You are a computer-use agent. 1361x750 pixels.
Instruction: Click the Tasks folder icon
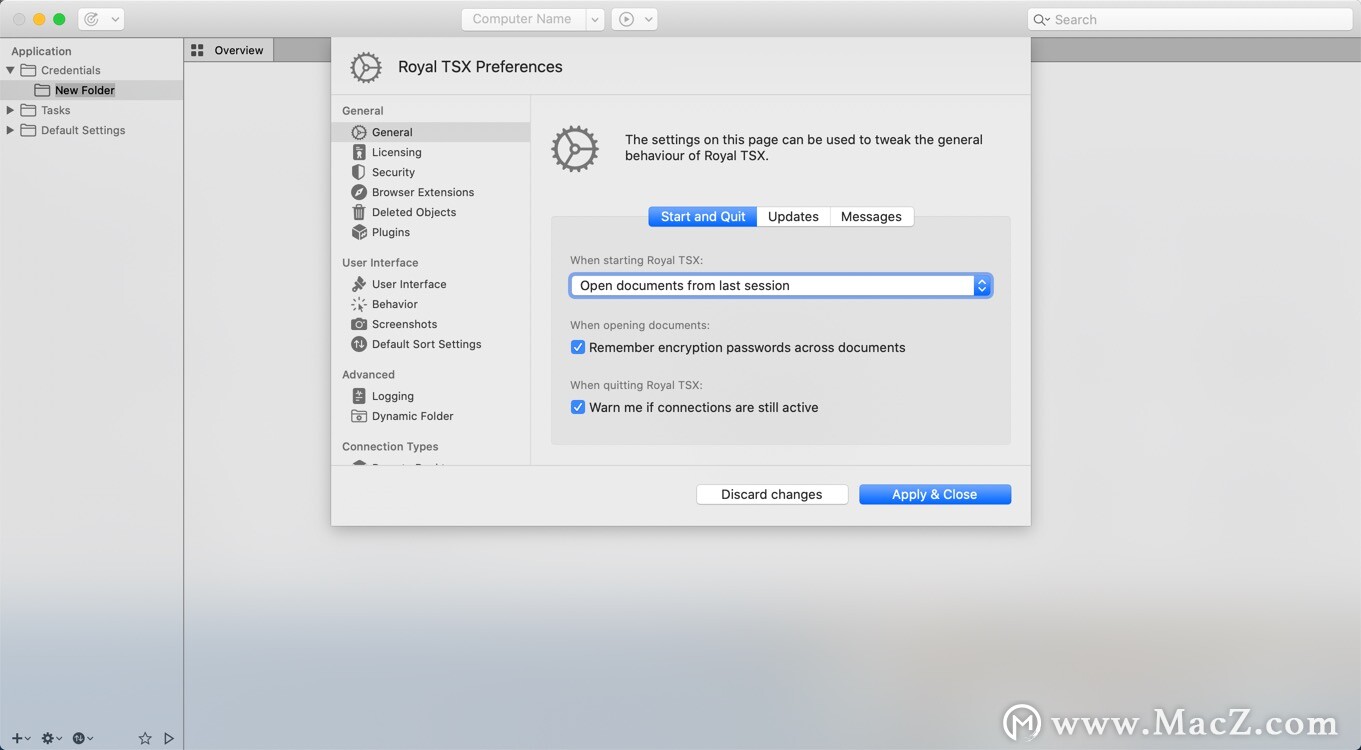[x=28, y=110]
